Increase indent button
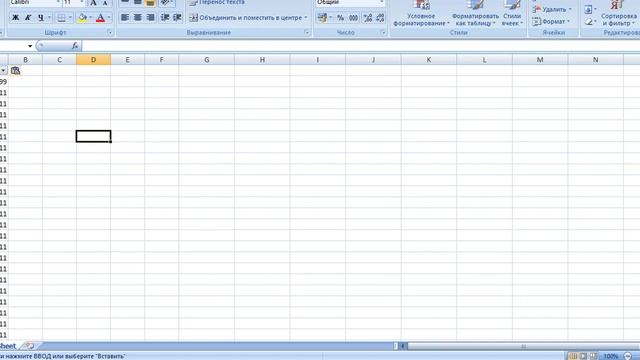The width and height of the screenshot is (640, 360). (177, 18)
